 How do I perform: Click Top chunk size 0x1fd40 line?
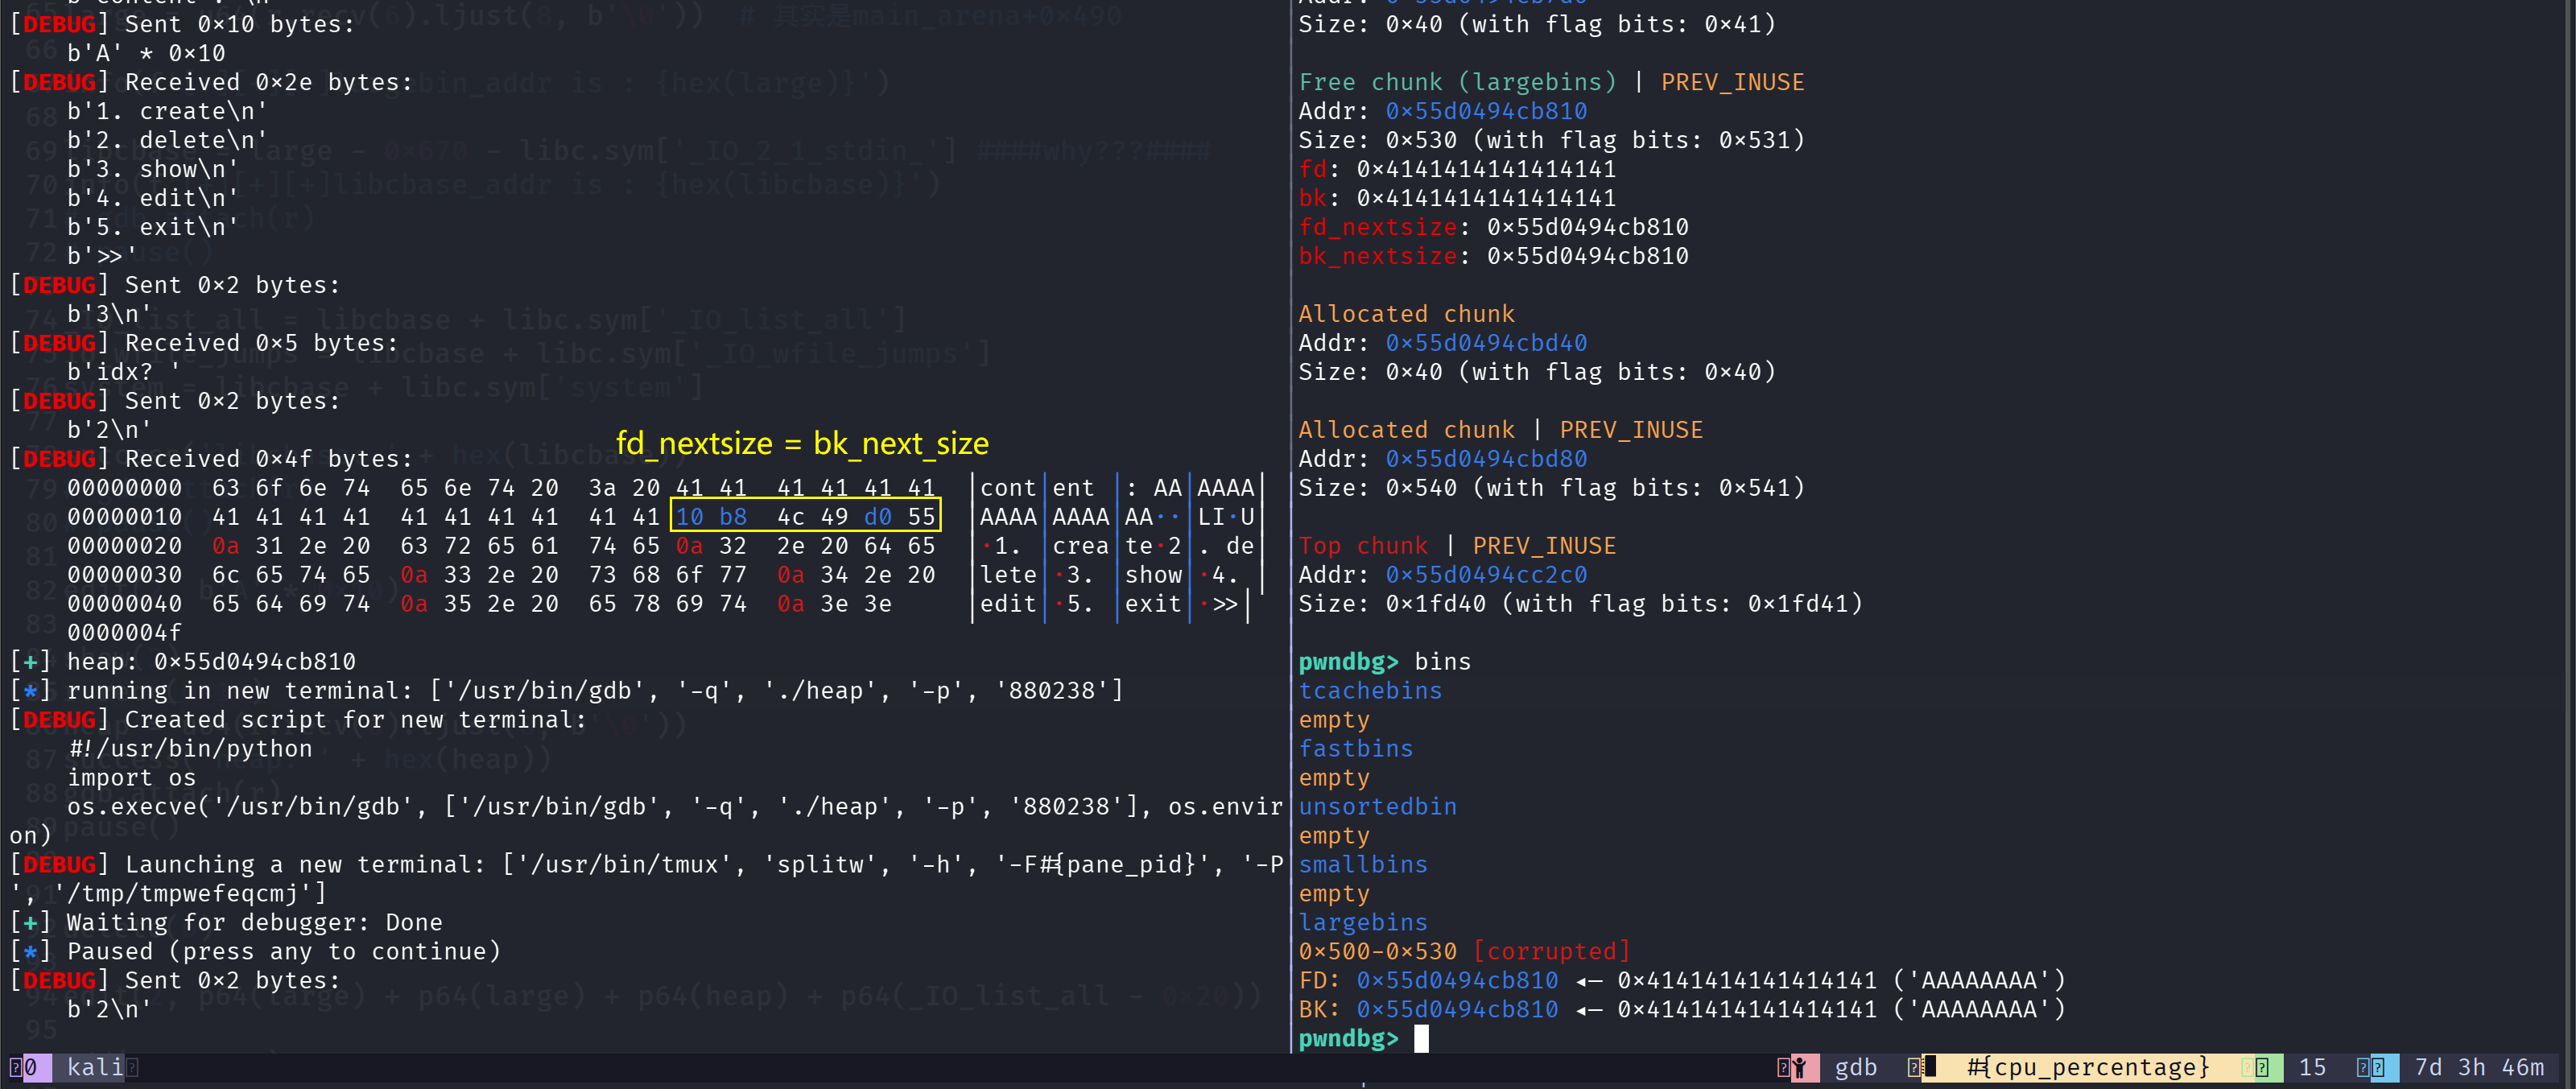coord(1580,604)
